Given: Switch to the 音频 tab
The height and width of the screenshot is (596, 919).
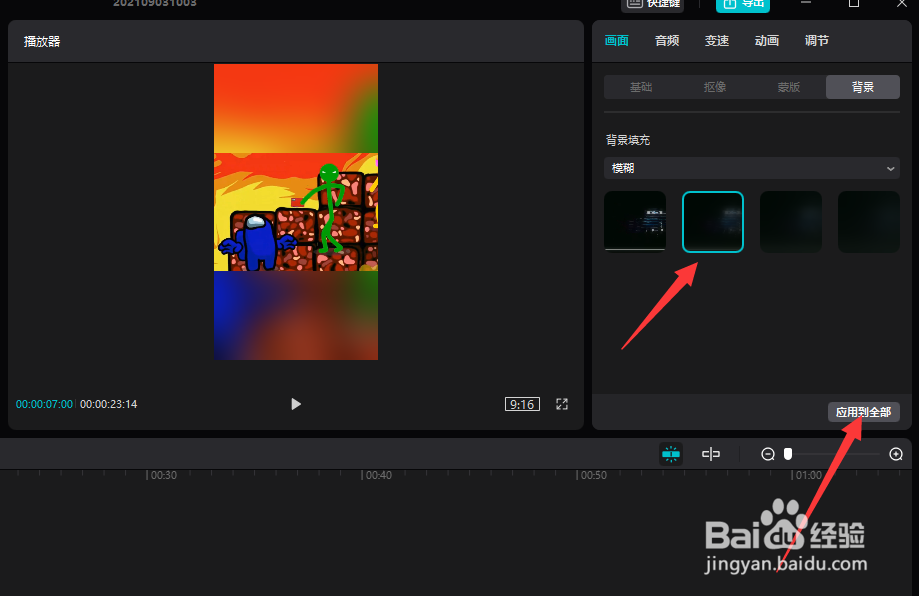Looking at the screenshot, I should [667, 40].
